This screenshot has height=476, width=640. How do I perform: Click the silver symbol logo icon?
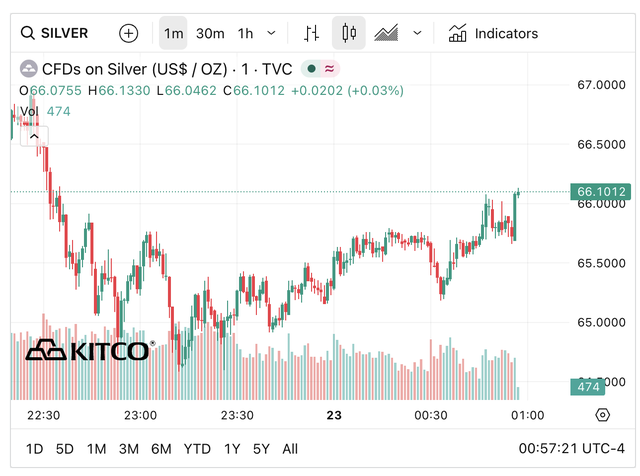coord(28,69)
